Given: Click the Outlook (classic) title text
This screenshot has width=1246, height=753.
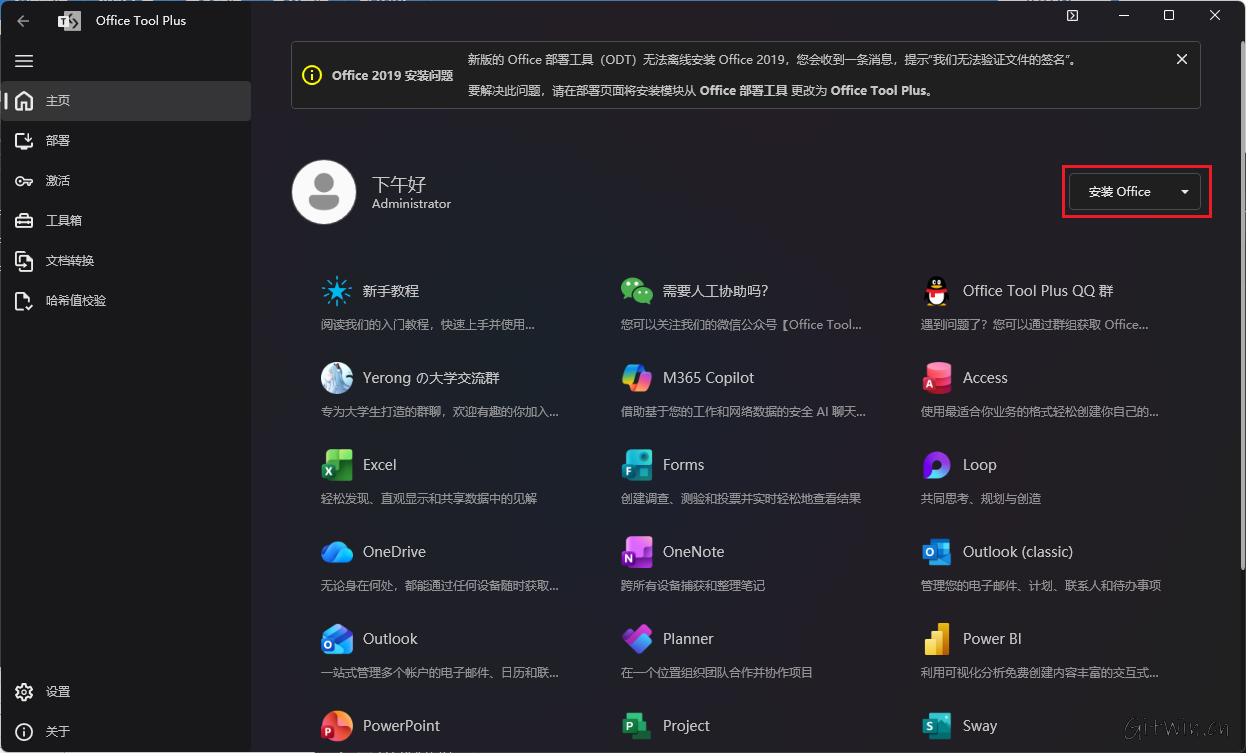Looking at the screenshot, I should [1018, 552].
